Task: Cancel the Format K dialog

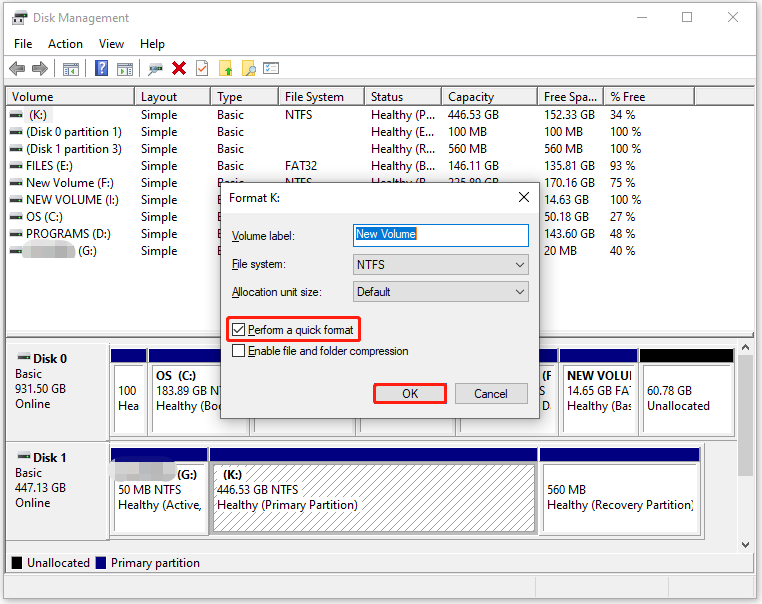Action: coord(490,393)
